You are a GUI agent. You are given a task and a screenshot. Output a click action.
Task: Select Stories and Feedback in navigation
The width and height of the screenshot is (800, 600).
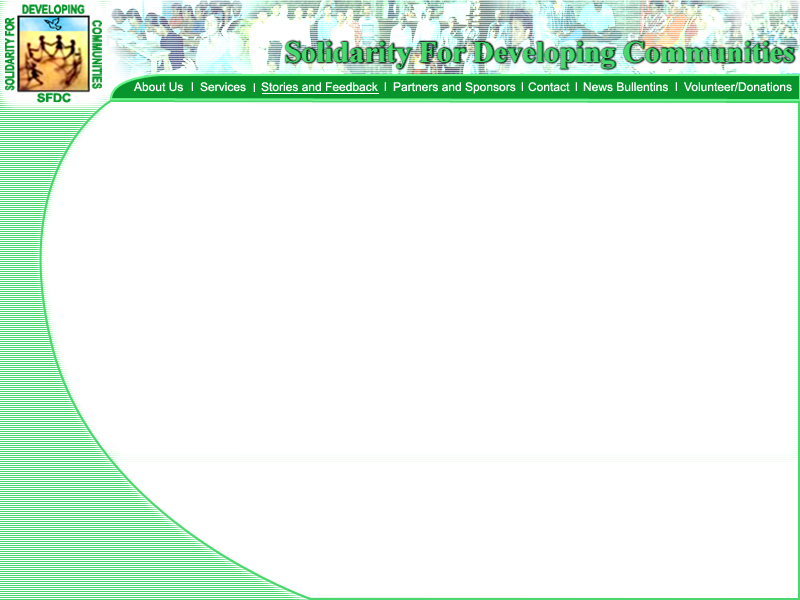pyautogui.click(x=319, y=87)
